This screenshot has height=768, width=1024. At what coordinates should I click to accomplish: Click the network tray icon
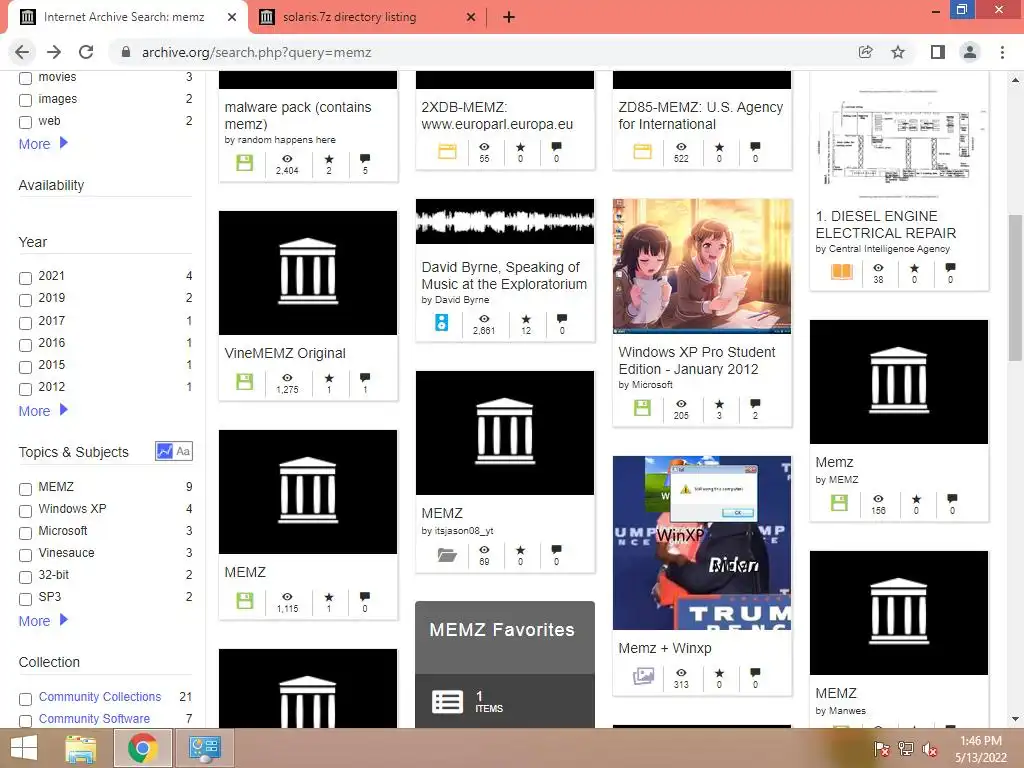click(x=906, y=749)
